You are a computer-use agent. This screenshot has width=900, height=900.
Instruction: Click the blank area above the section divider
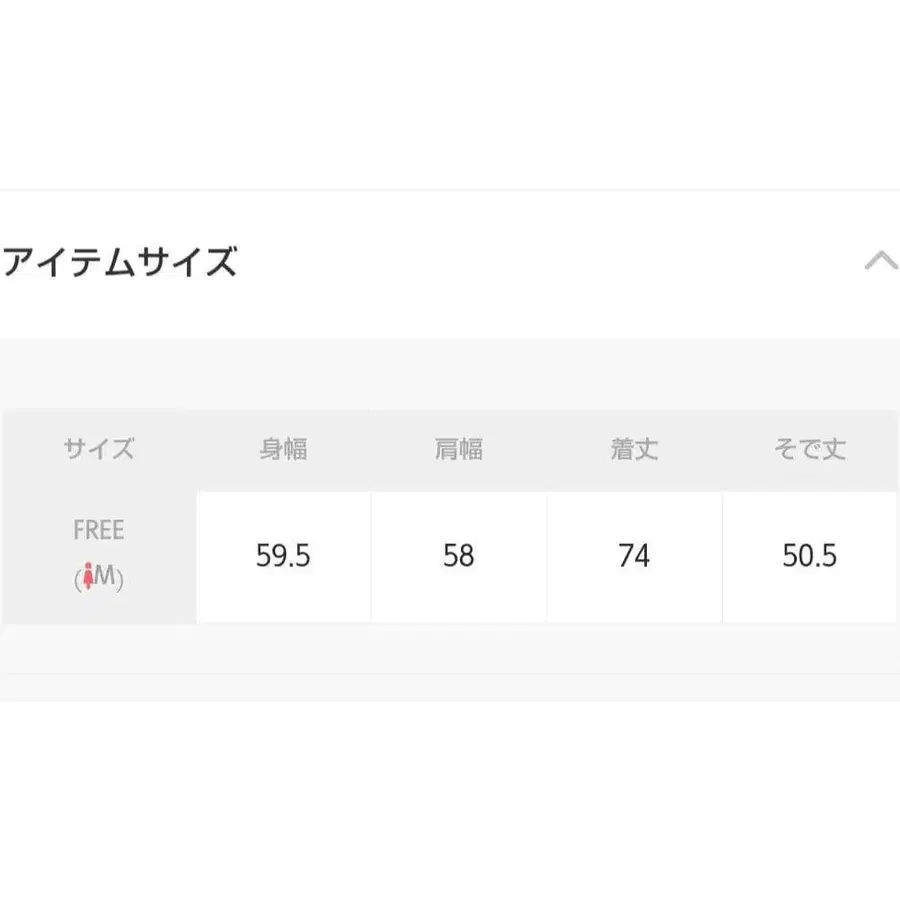tap(450, 94)
